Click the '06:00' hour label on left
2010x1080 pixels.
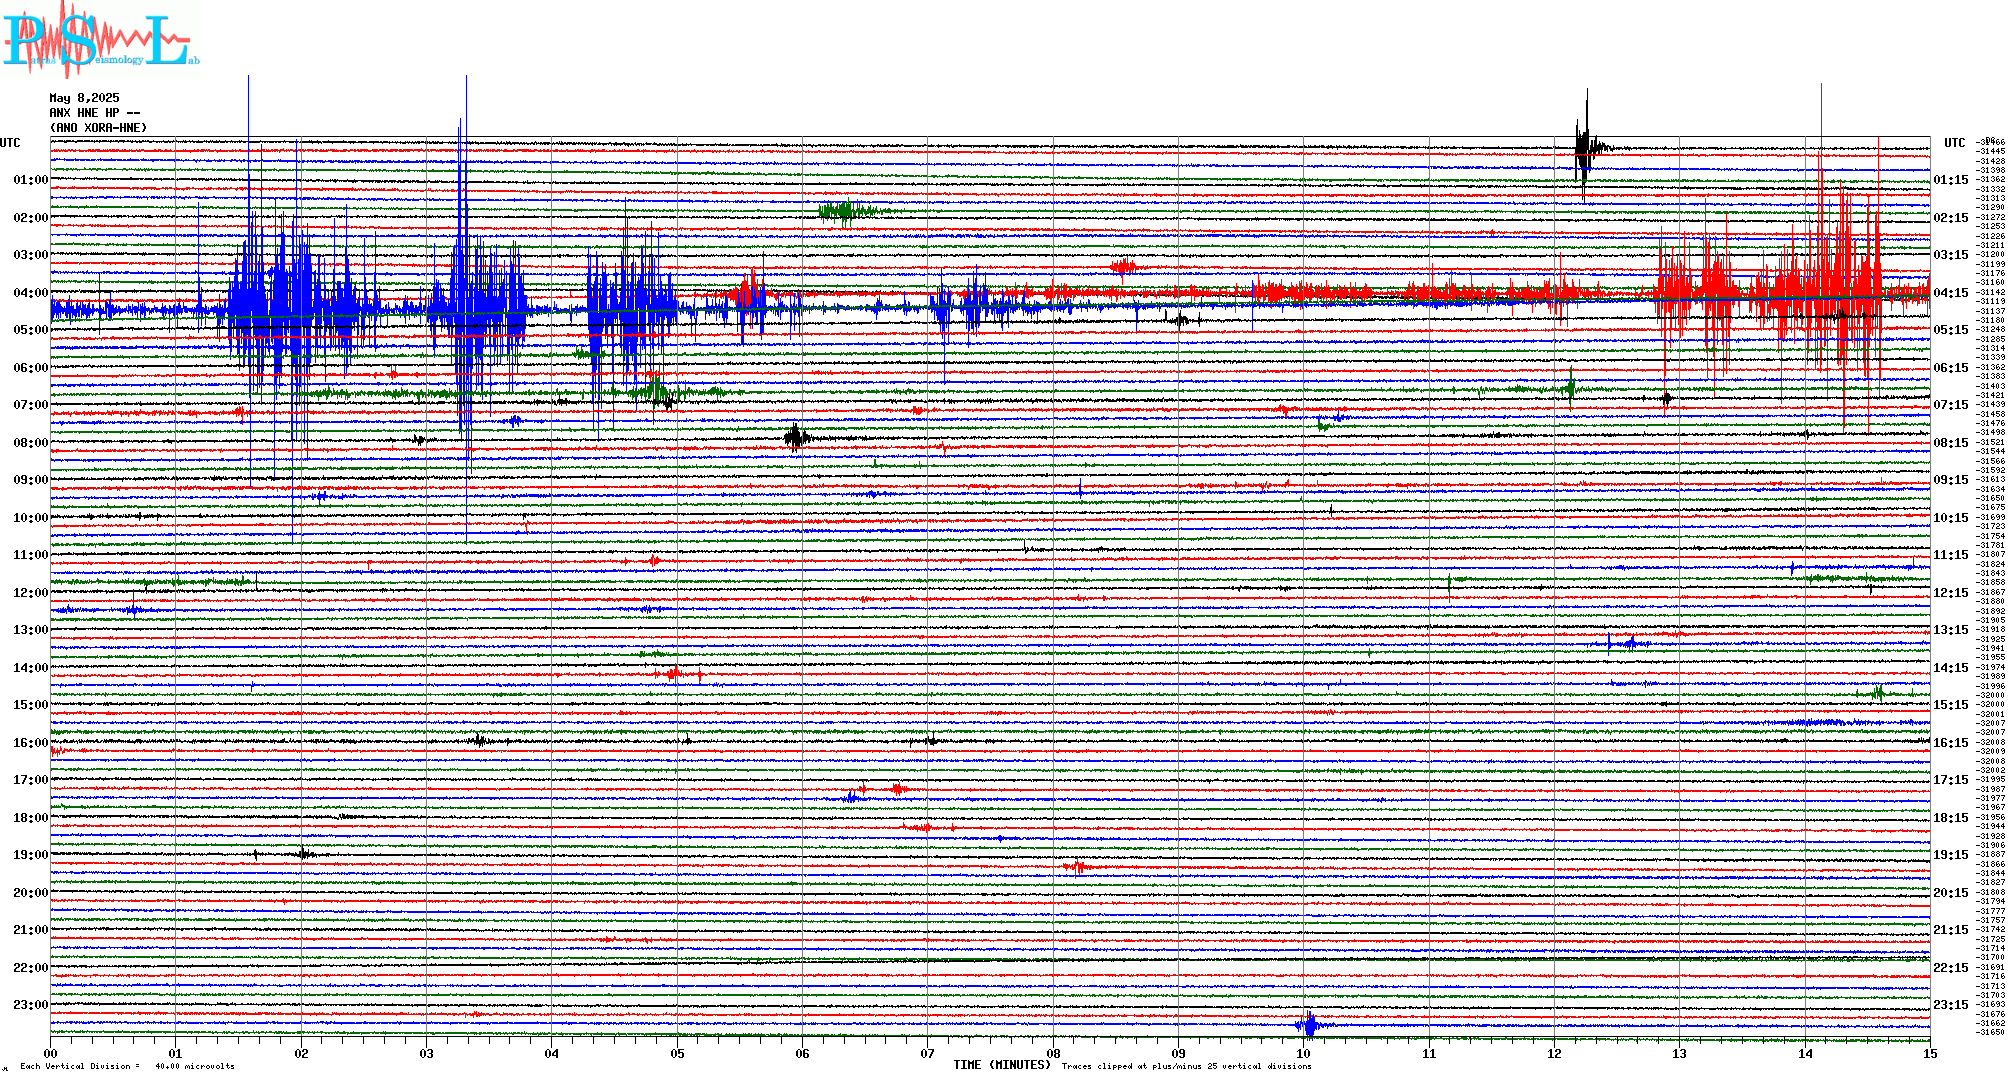30,368
